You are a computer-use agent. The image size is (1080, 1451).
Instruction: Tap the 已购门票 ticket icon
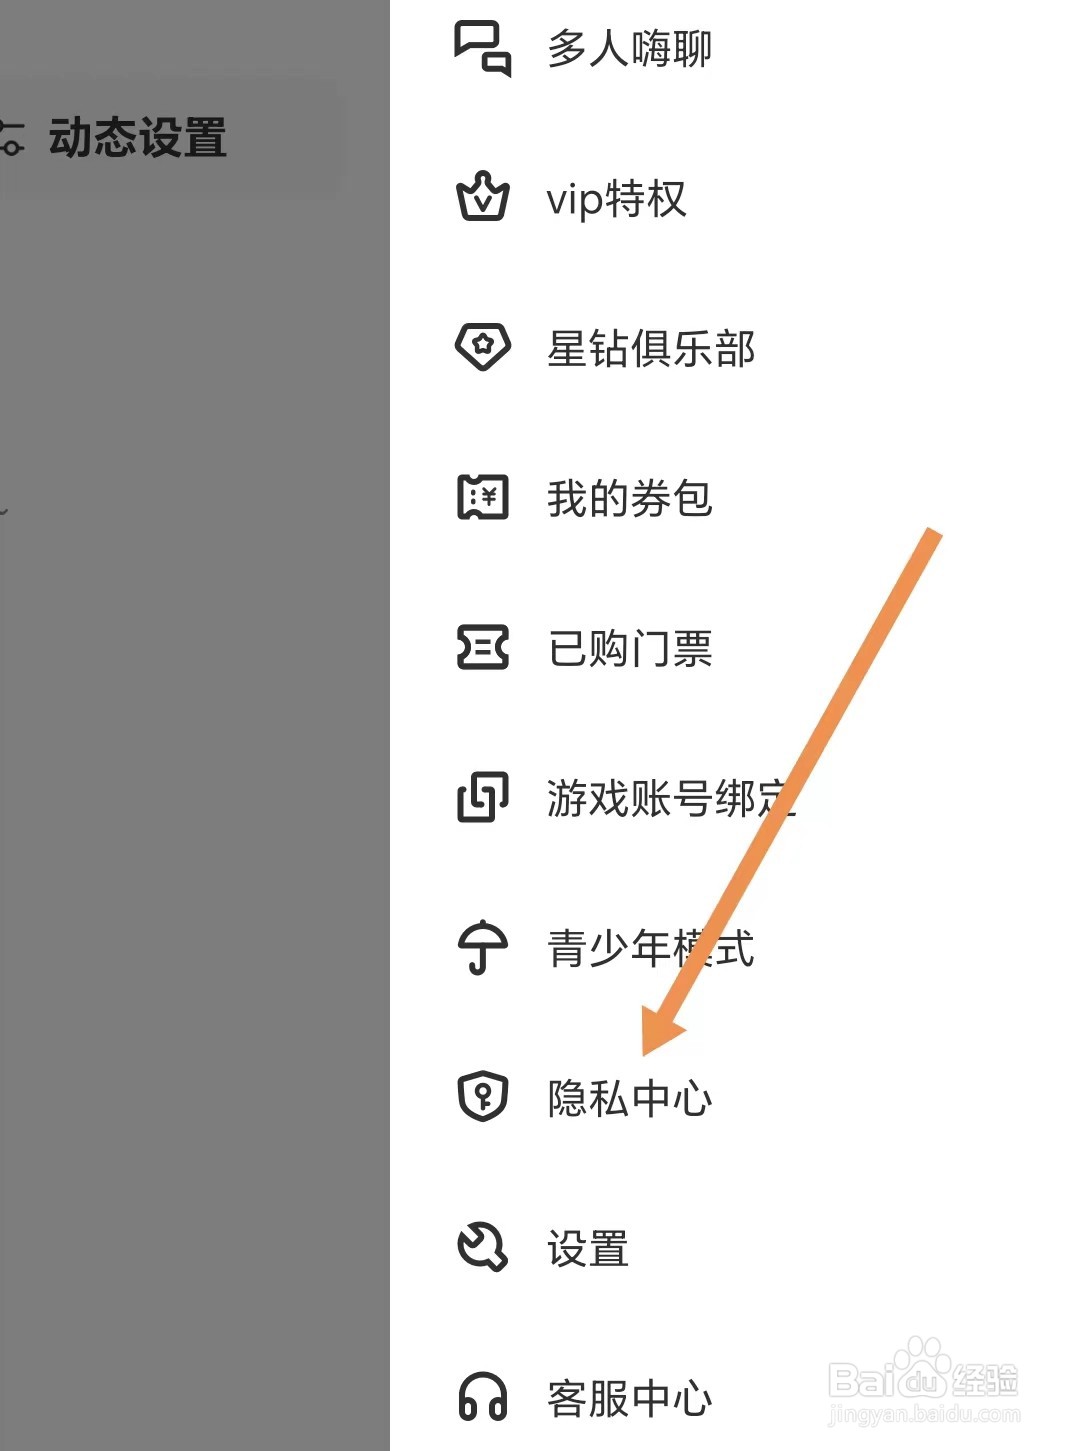[483, 647]
